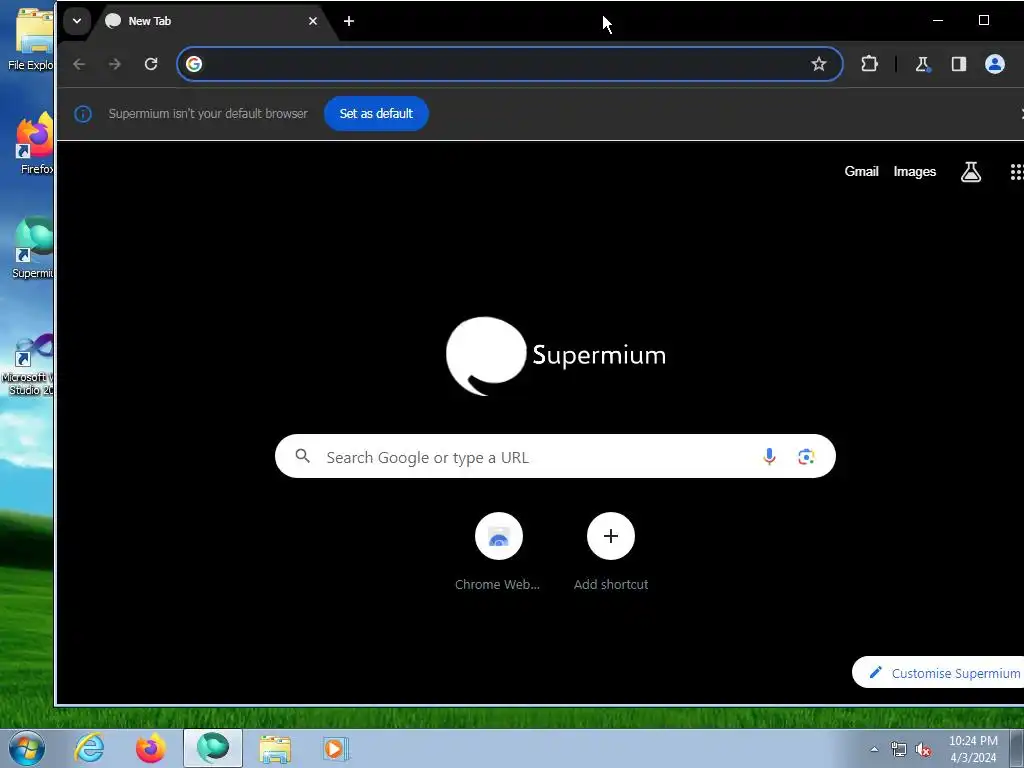This screenshot has width=1024, height=768.
Task: Launch Firefox from the taskbar
Action: pyautogui.click(x=150, y=748)
